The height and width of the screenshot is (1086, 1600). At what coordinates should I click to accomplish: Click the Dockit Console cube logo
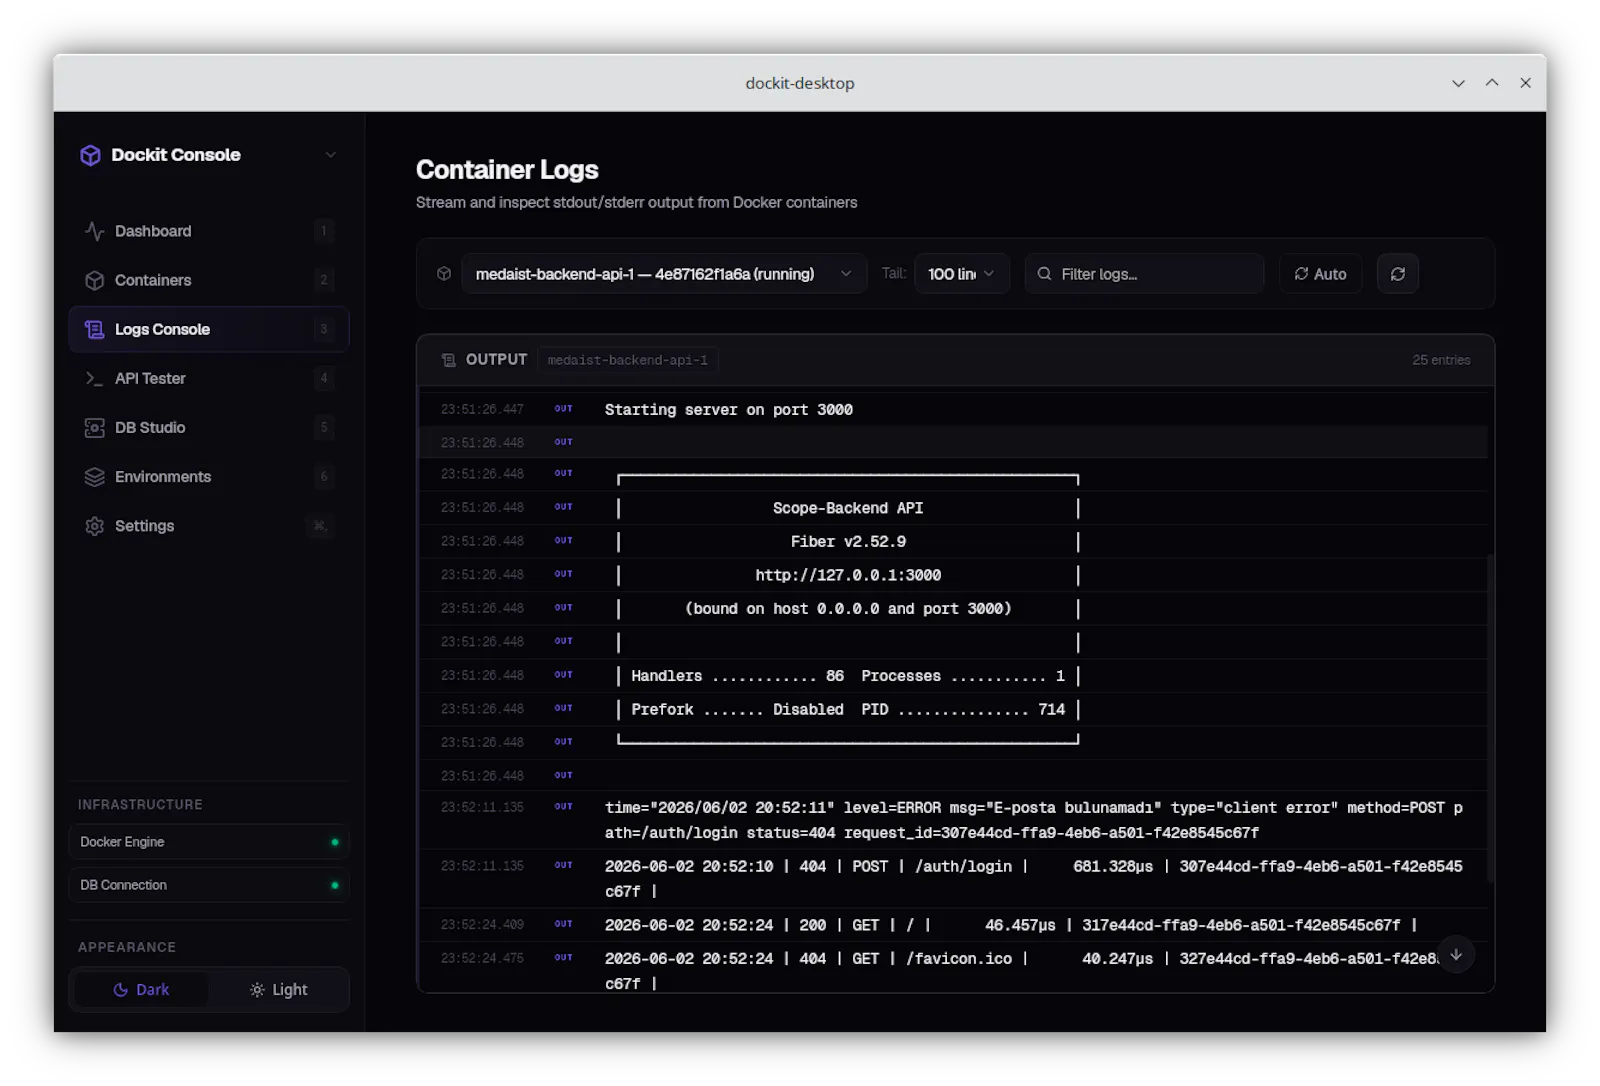[x=91, y=155]
